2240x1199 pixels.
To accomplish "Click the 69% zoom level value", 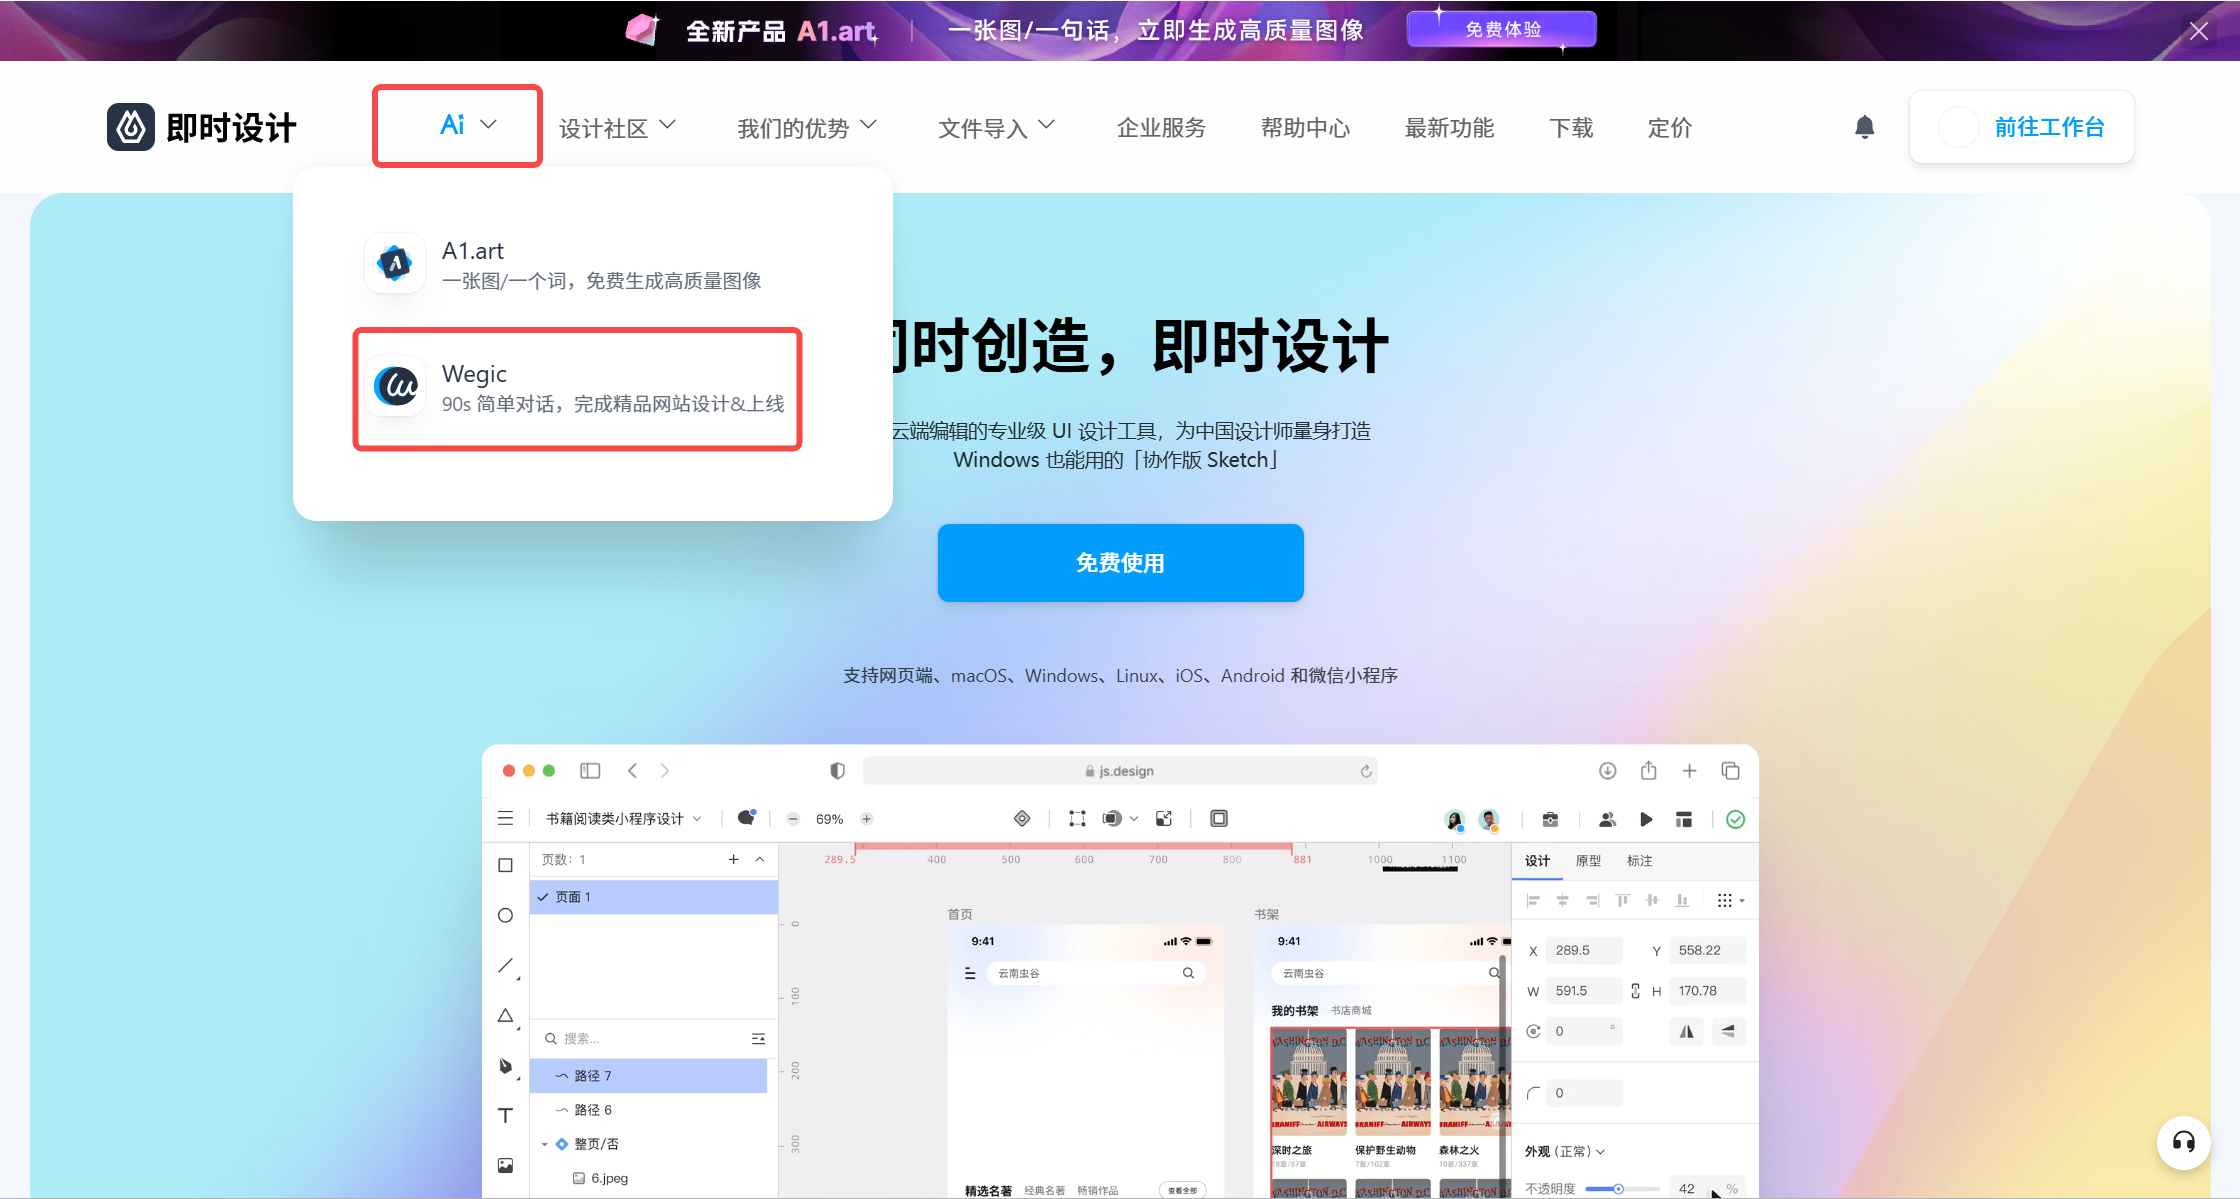I will (x=830, y=819).
